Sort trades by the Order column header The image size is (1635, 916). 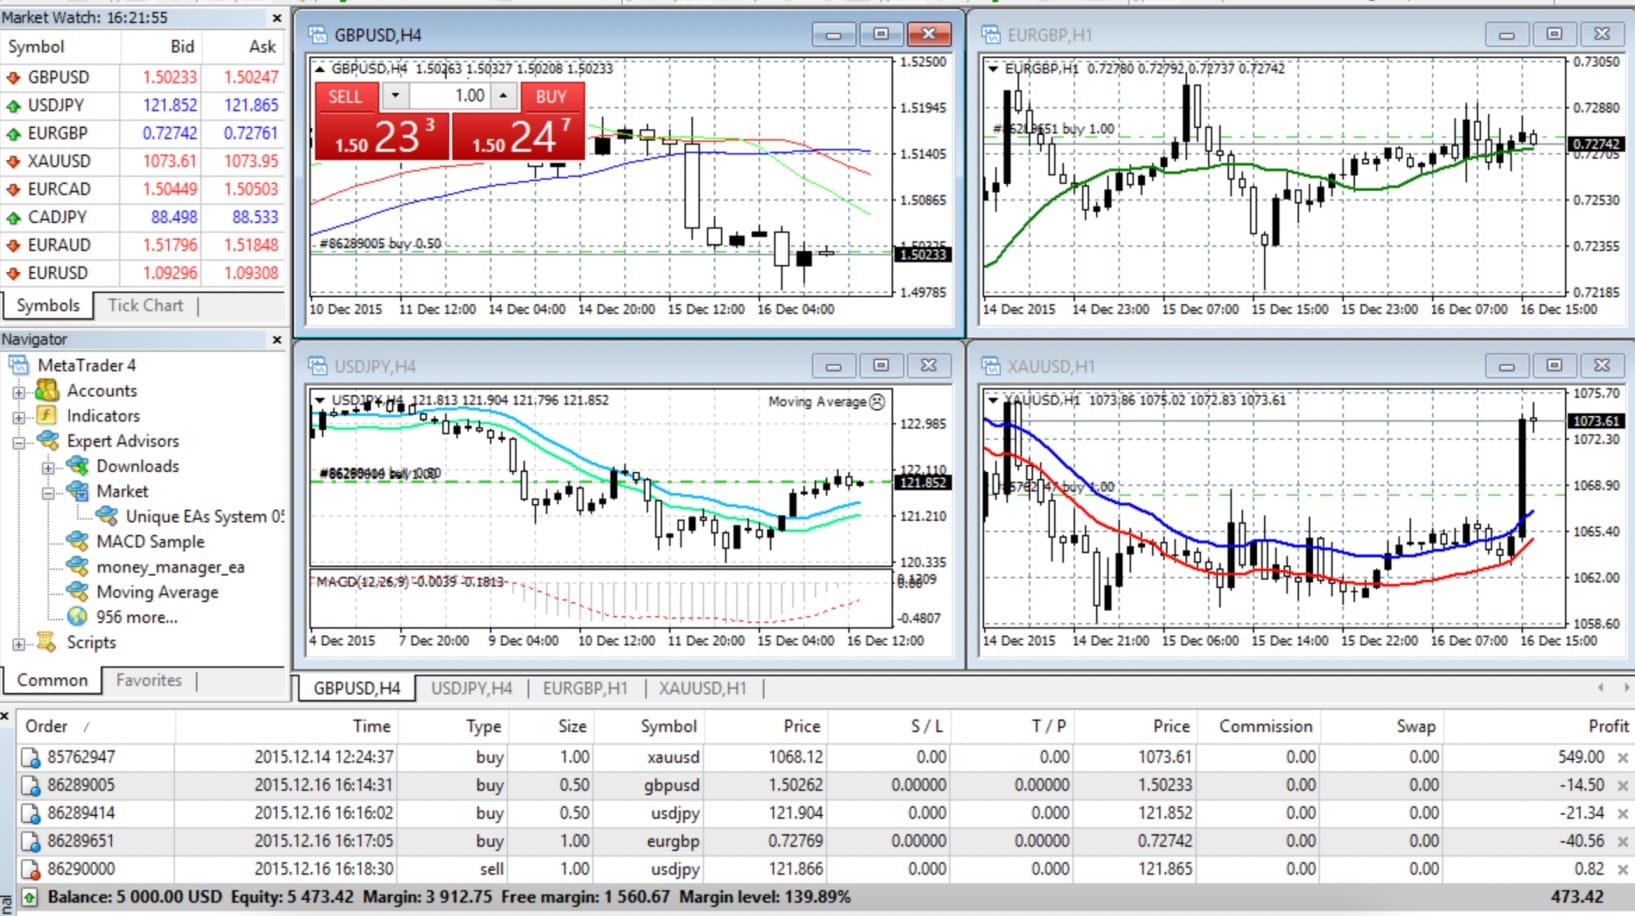(96, 726)
